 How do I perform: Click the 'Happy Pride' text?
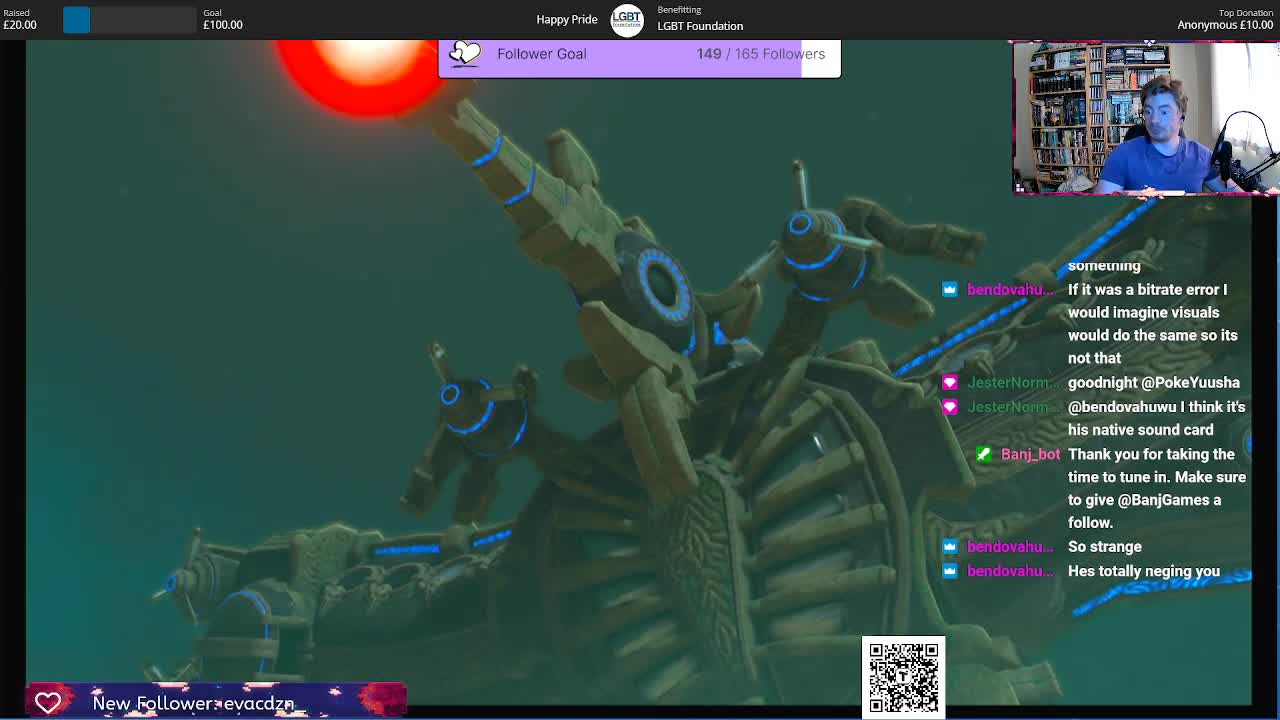pyautogui.click(x=566, y=19)
